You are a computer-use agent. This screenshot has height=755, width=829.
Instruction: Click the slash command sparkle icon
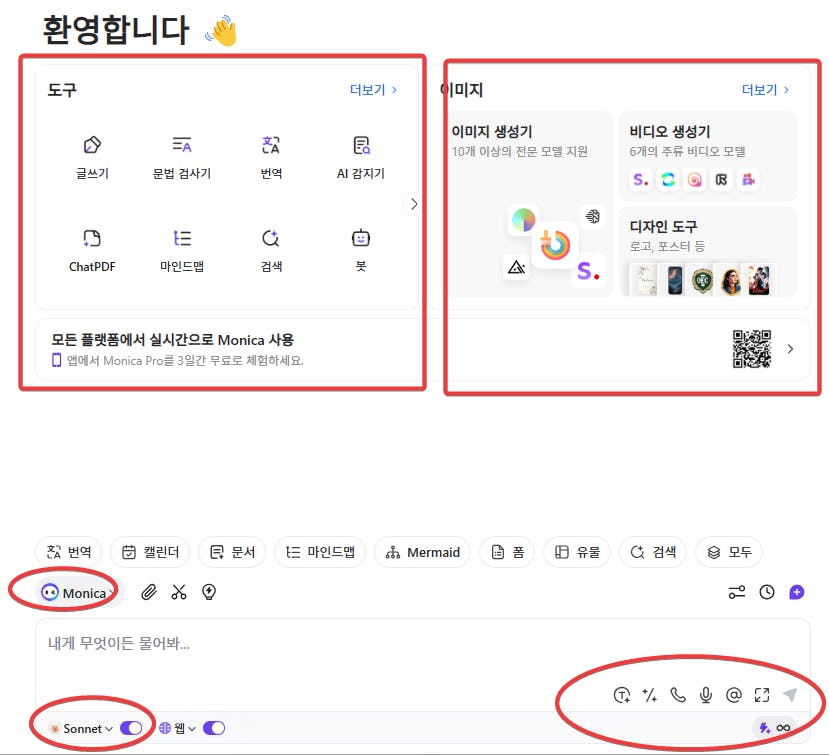point(650,695)
